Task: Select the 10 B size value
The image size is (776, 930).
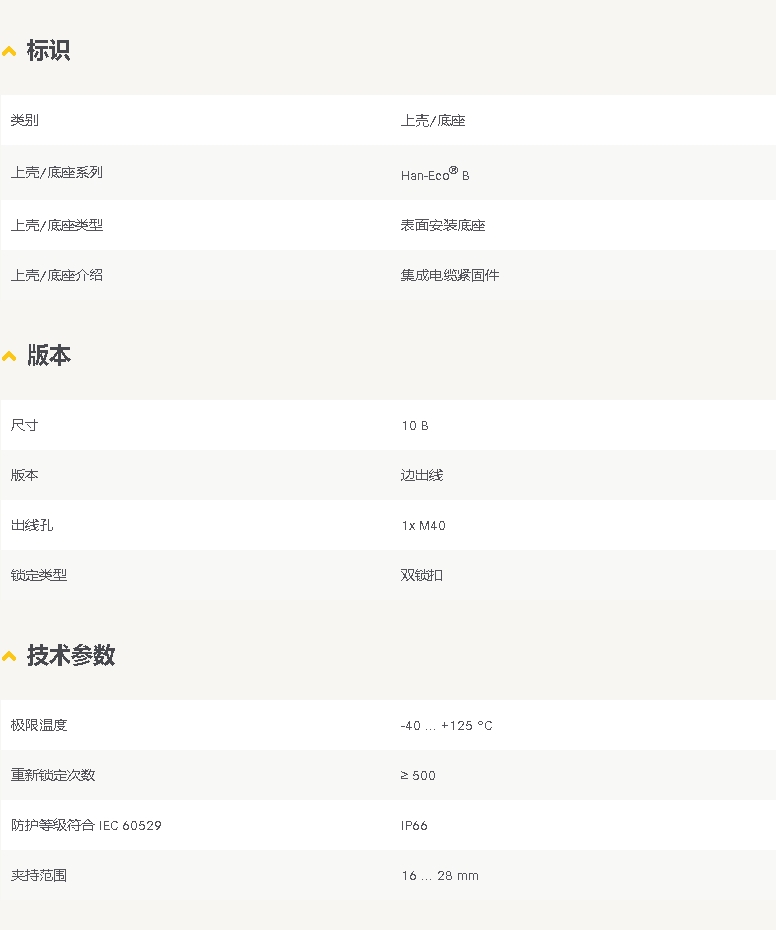Action: pyautogui.click(x=415, y=425)
